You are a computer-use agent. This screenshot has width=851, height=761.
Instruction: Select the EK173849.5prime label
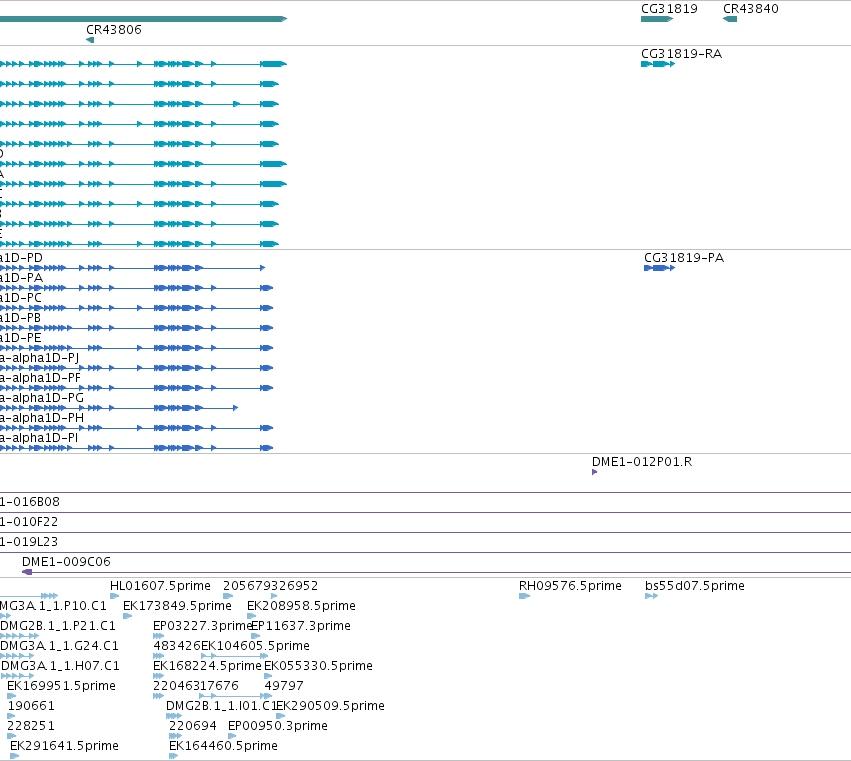177,606
